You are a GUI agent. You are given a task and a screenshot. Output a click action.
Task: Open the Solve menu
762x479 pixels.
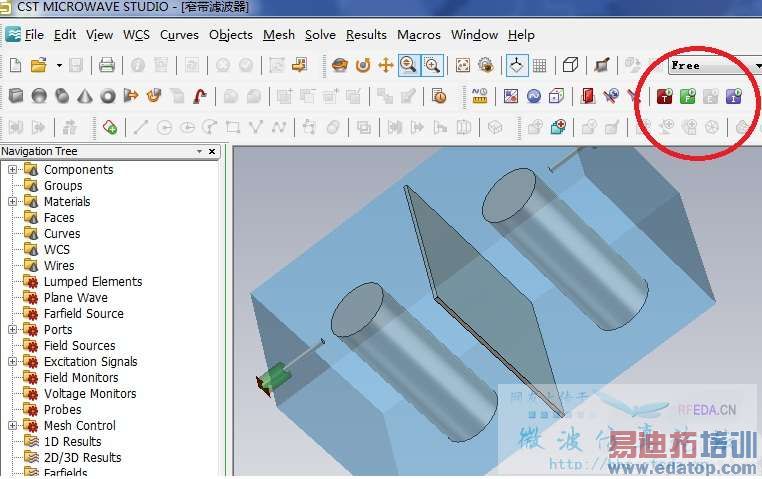coord(320,35)
